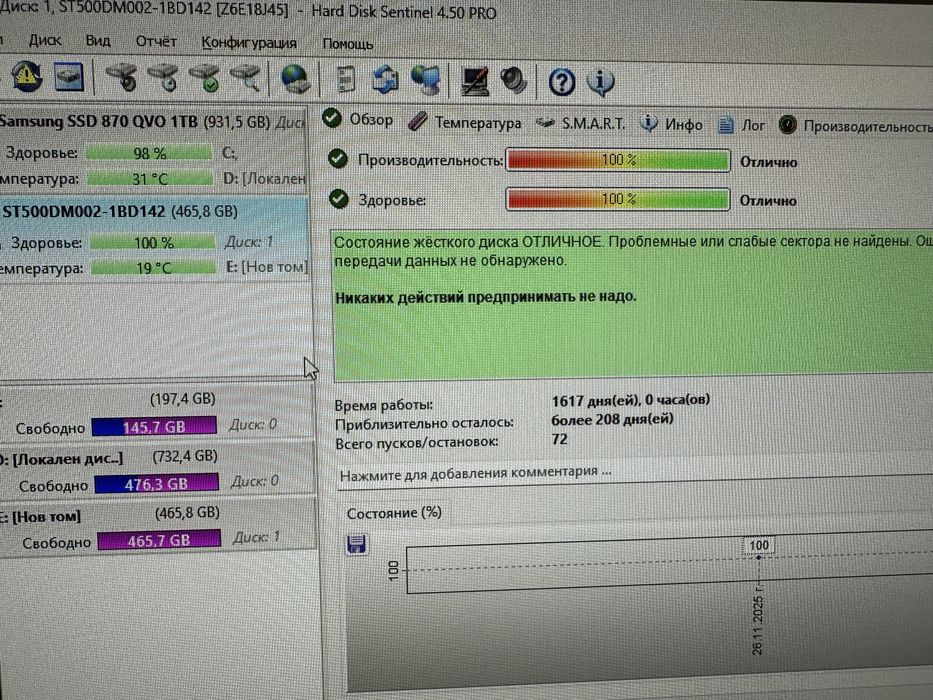Open the Помощь menu
933x700 pixels.
pos(347,44)
